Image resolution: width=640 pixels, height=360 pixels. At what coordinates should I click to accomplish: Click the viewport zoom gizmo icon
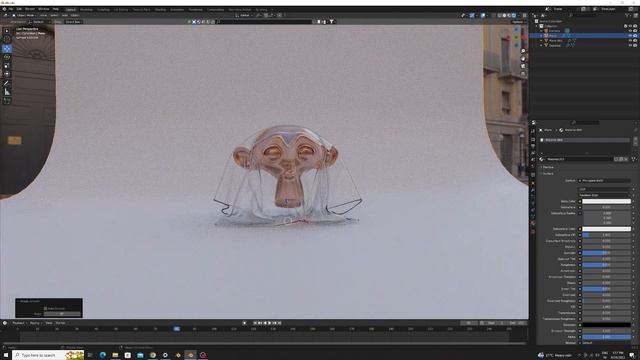pyautogui.click(x=523, y=51)
